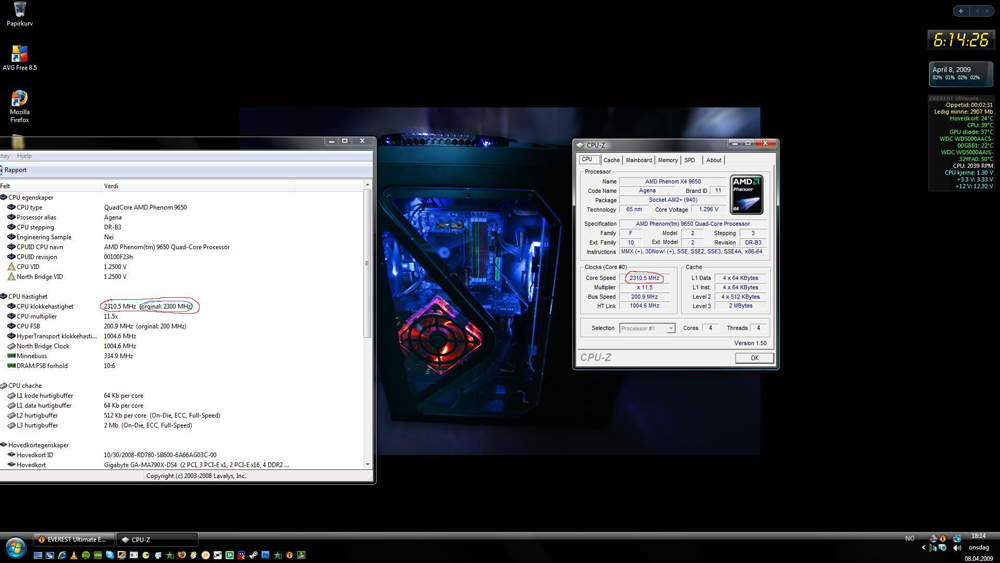Switch to the EVEREST Ultimate taskbar button
The image size is (1000, 563).
[x=73, y=539]
